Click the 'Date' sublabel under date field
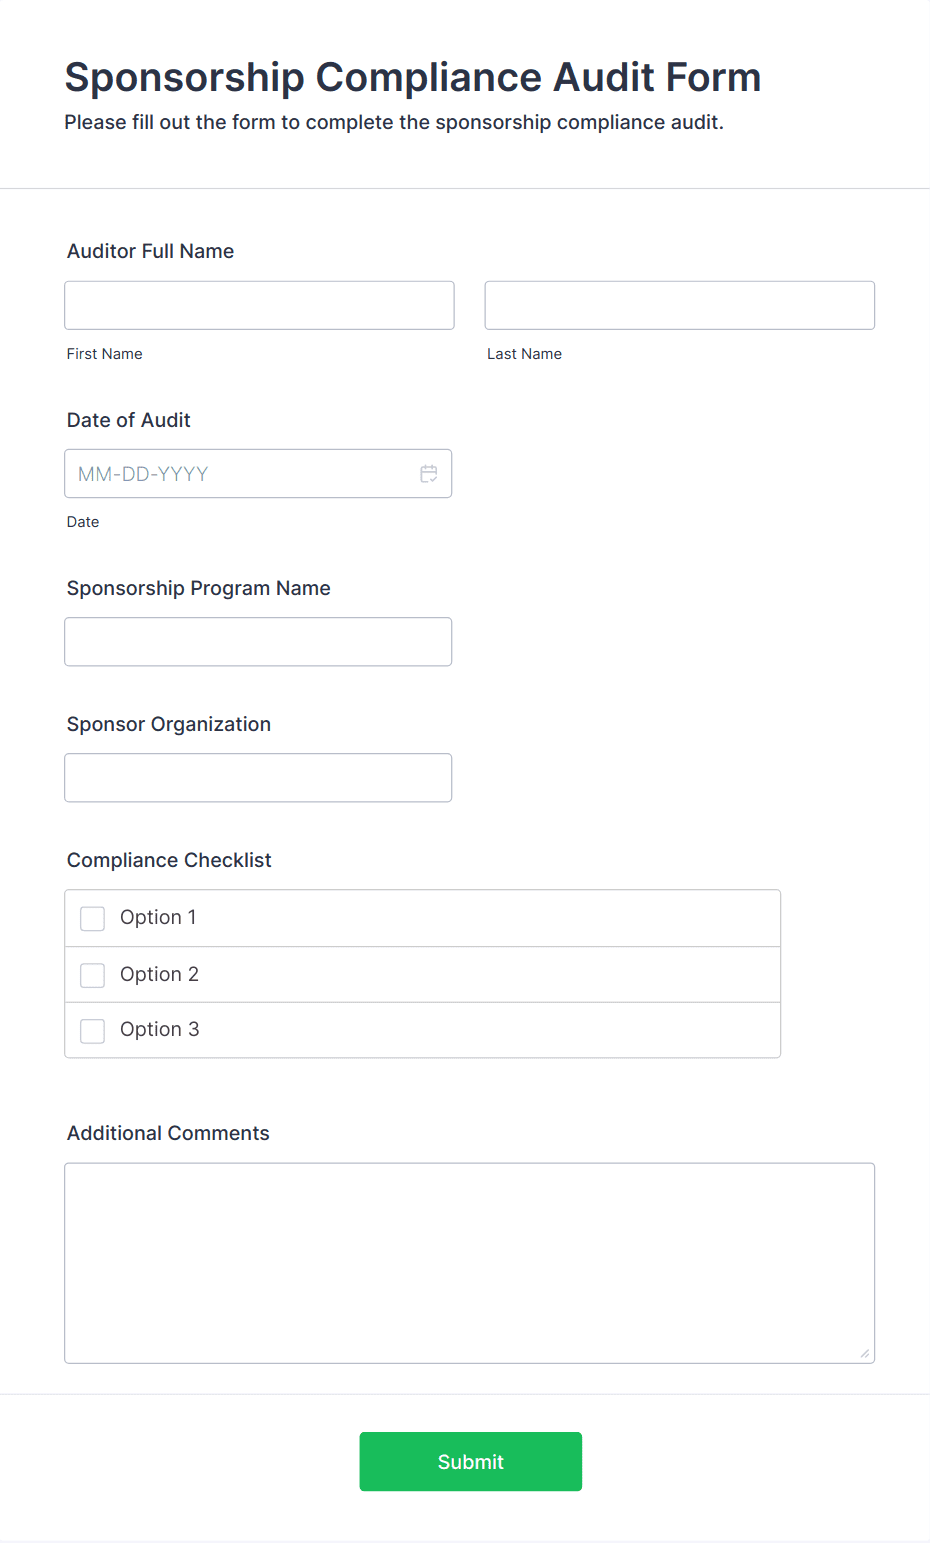Viewport: 930px width, 1543px height. click(x=83, y=522)
